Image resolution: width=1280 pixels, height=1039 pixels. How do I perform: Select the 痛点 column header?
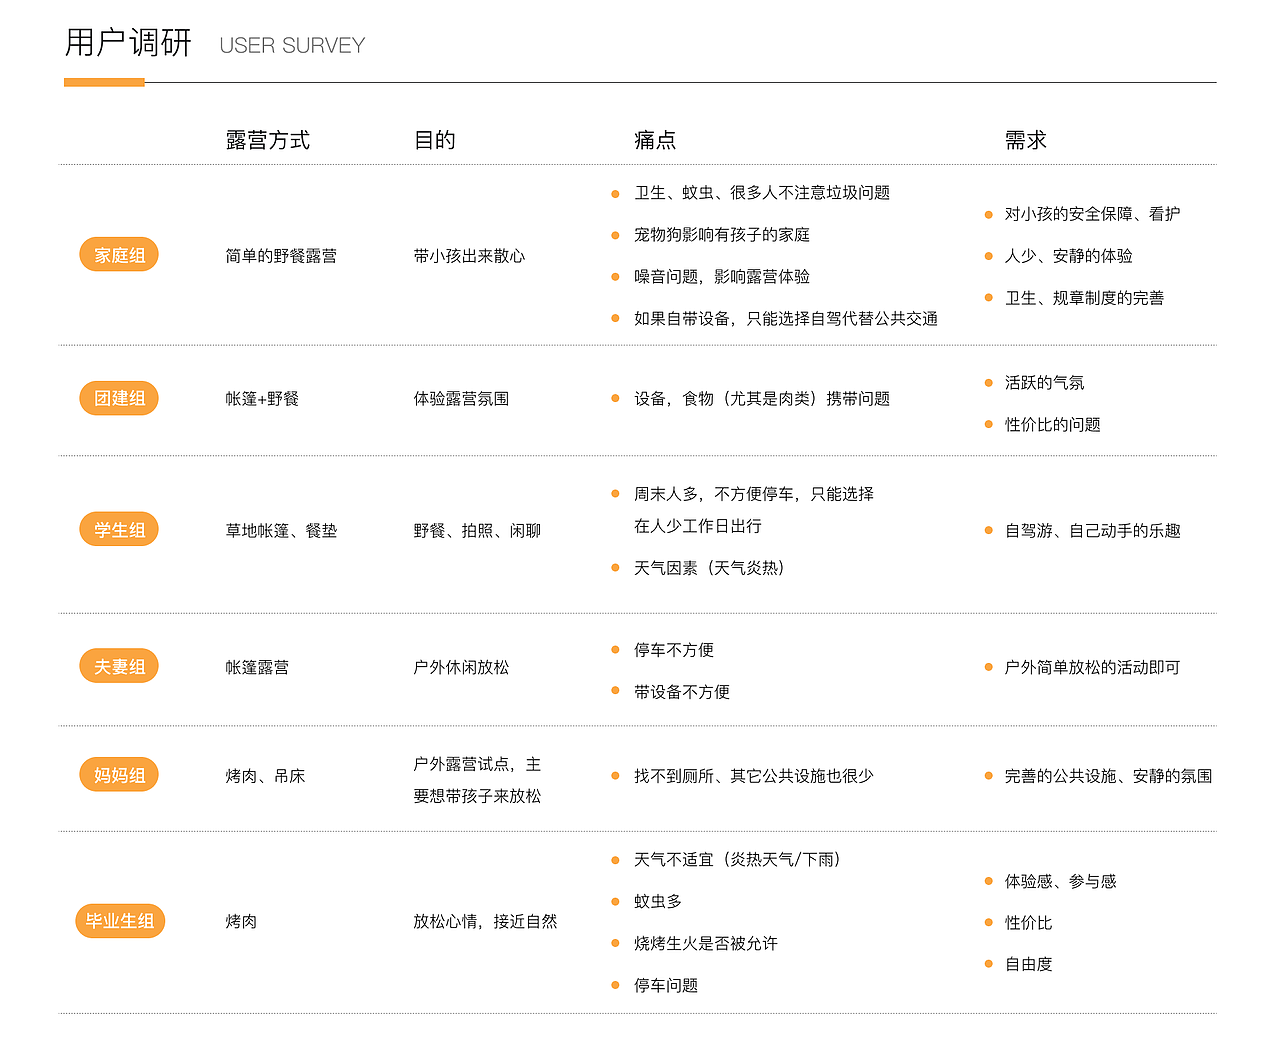pos(655,140)
